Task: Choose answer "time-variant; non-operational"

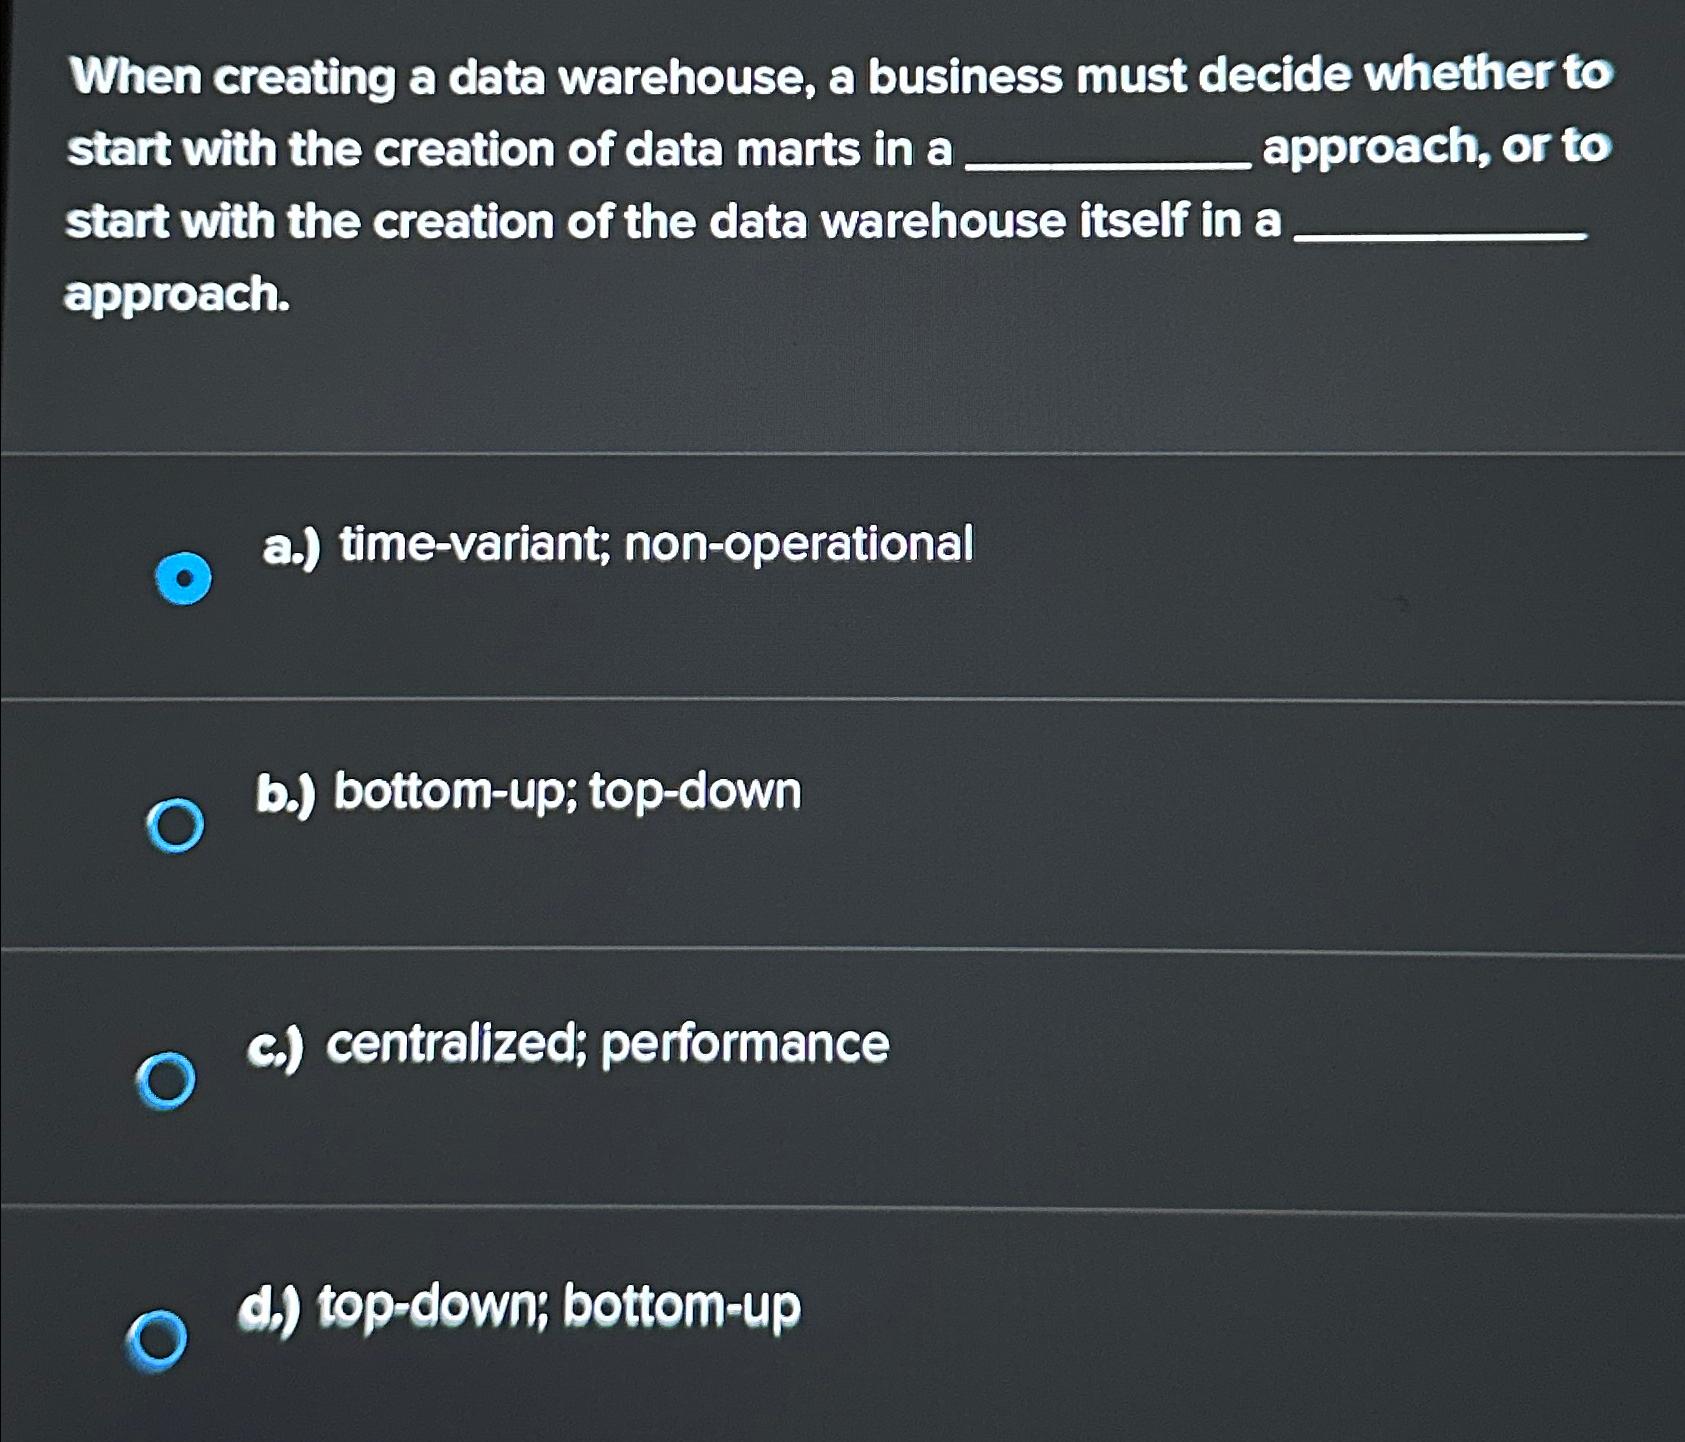Action: 651,543
